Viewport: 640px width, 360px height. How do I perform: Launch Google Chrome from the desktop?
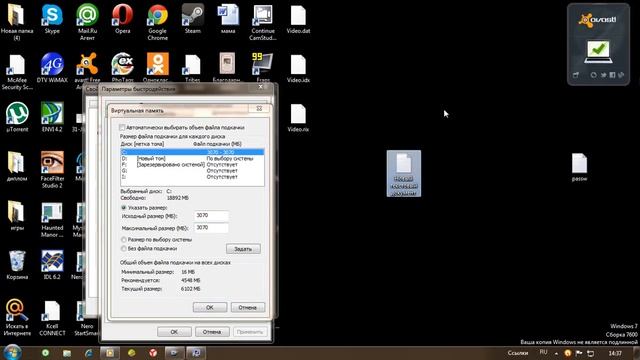[158, 21]
